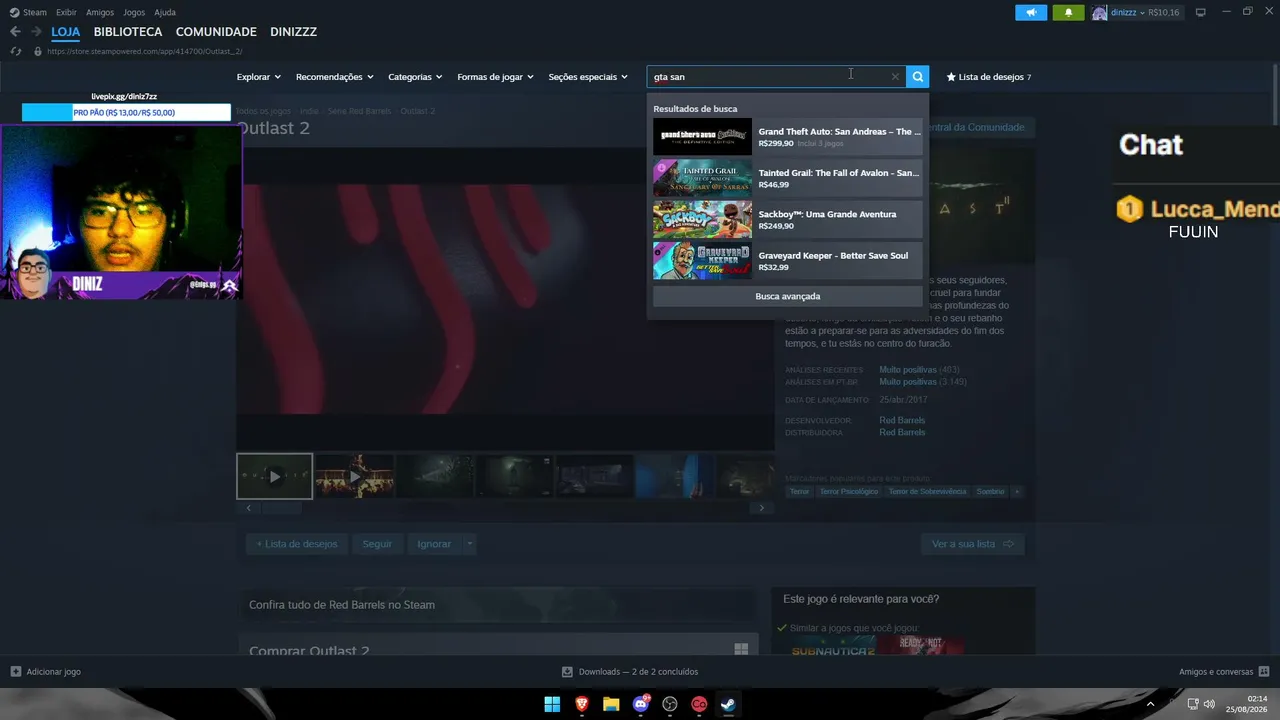Image resolution: width=1280 pixels, height=720 pixels.
Task: Click Ver a sua lista button
Action: (x=972, y=544)
